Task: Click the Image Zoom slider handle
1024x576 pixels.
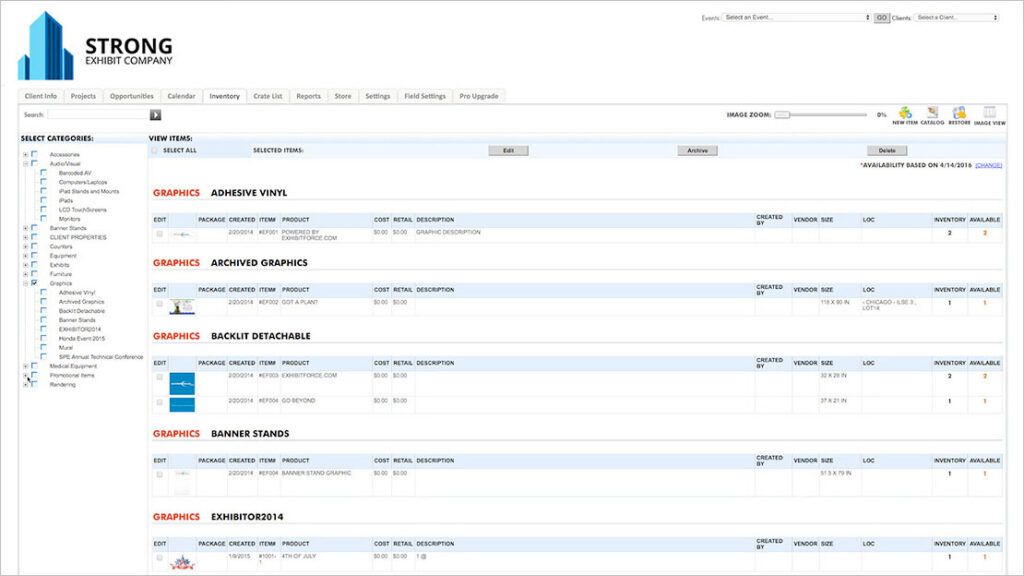Action: point(782,115)
